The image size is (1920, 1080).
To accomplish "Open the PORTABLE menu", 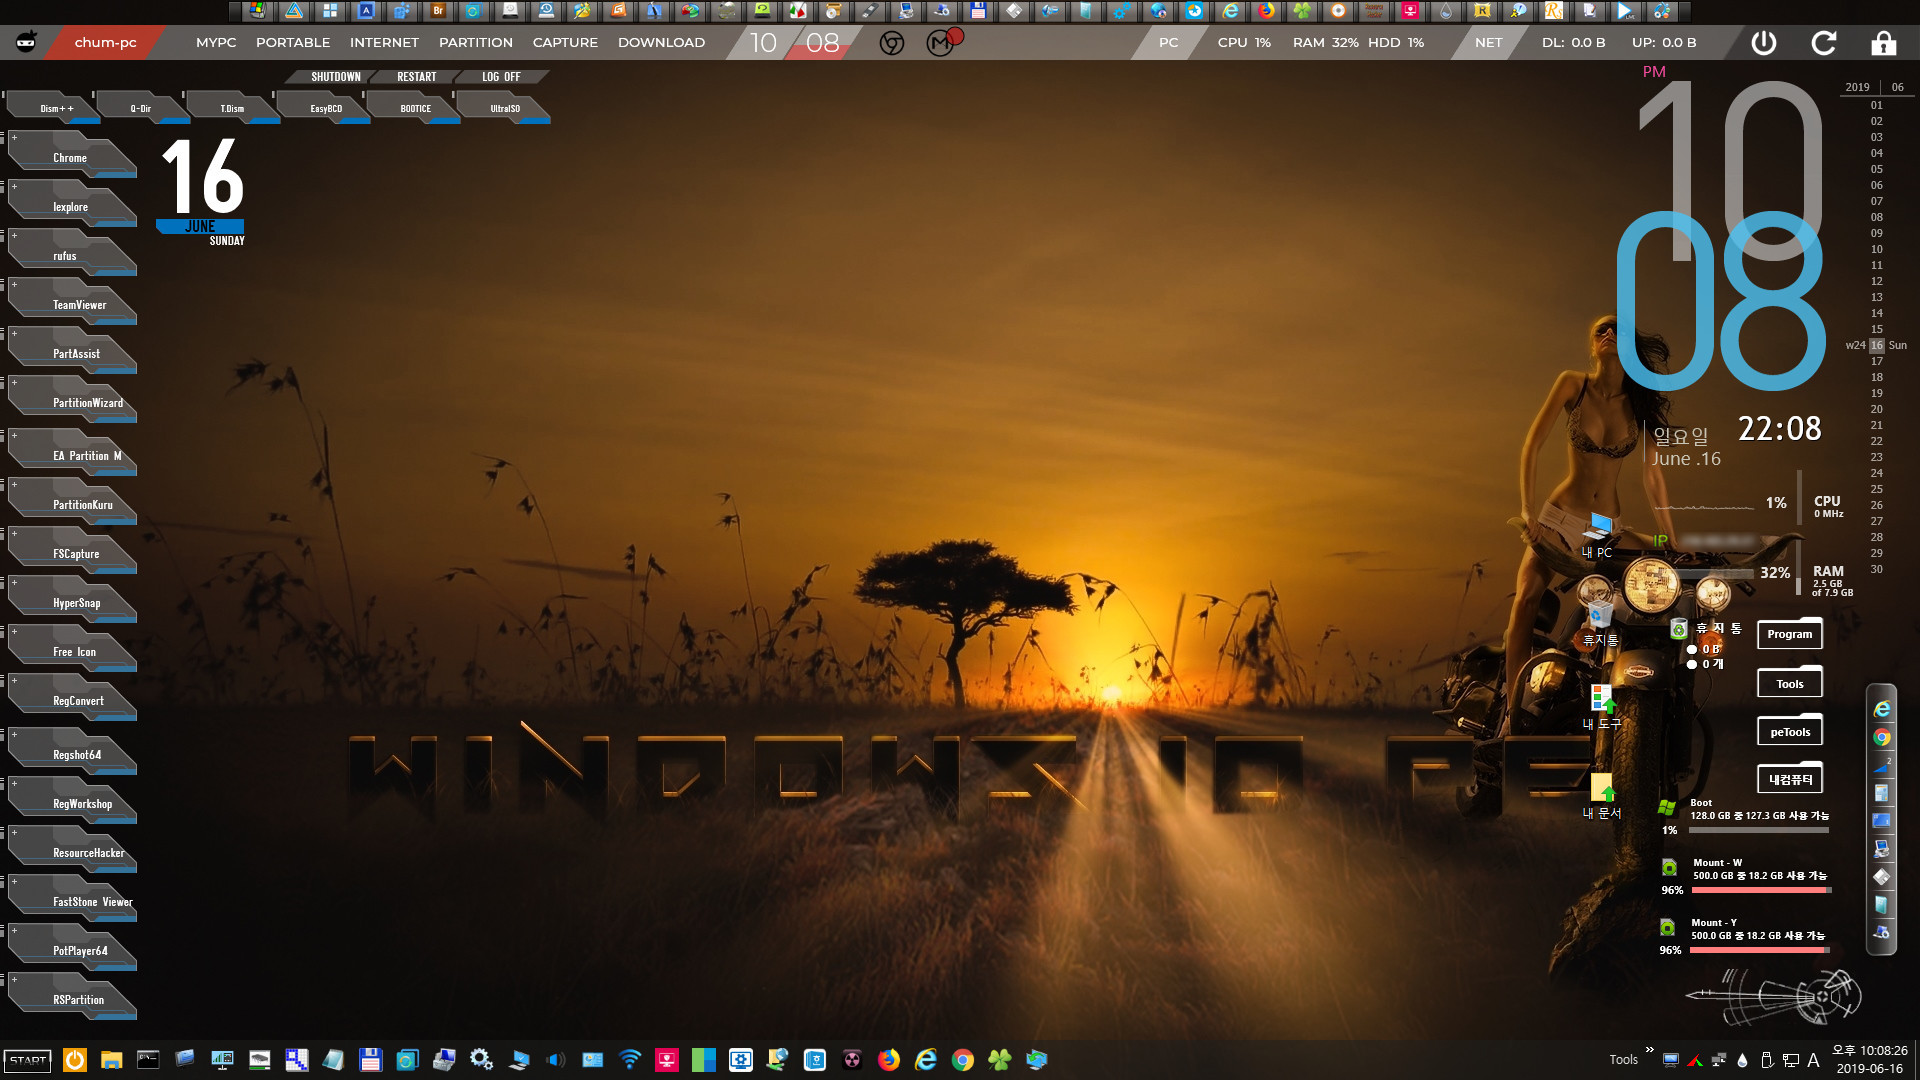I will (293, 42).
